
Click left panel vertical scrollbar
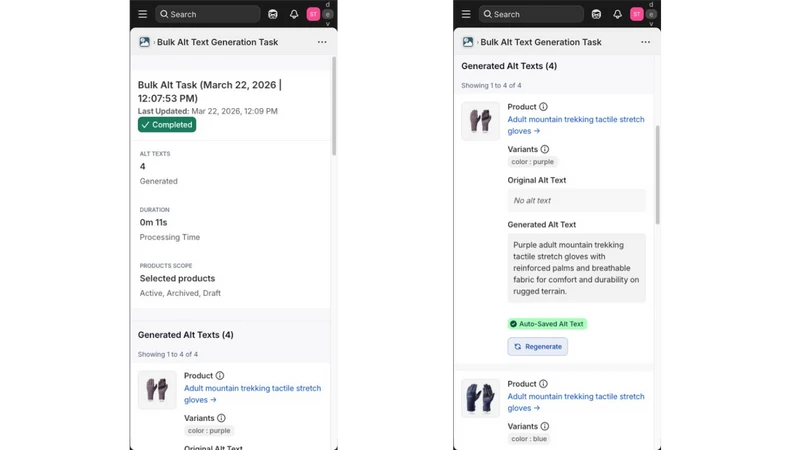tap(334, 106)
